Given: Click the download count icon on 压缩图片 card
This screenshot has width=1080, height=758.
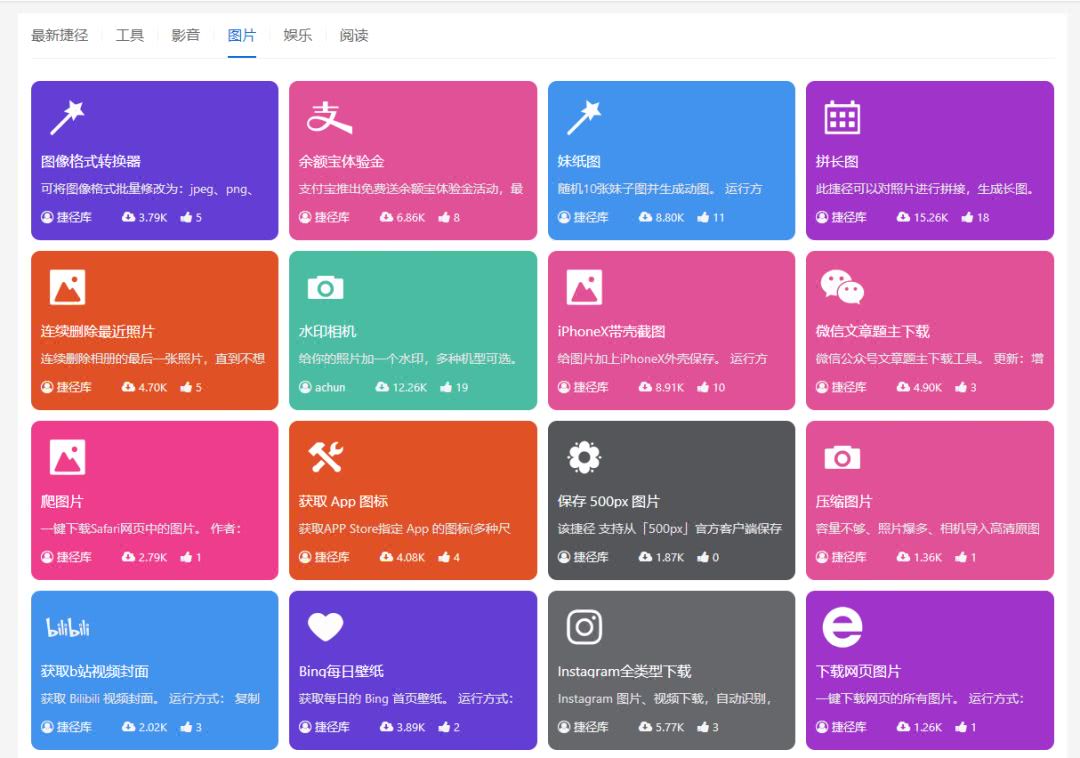Looking at the screenshot, I should click(903, 557).
